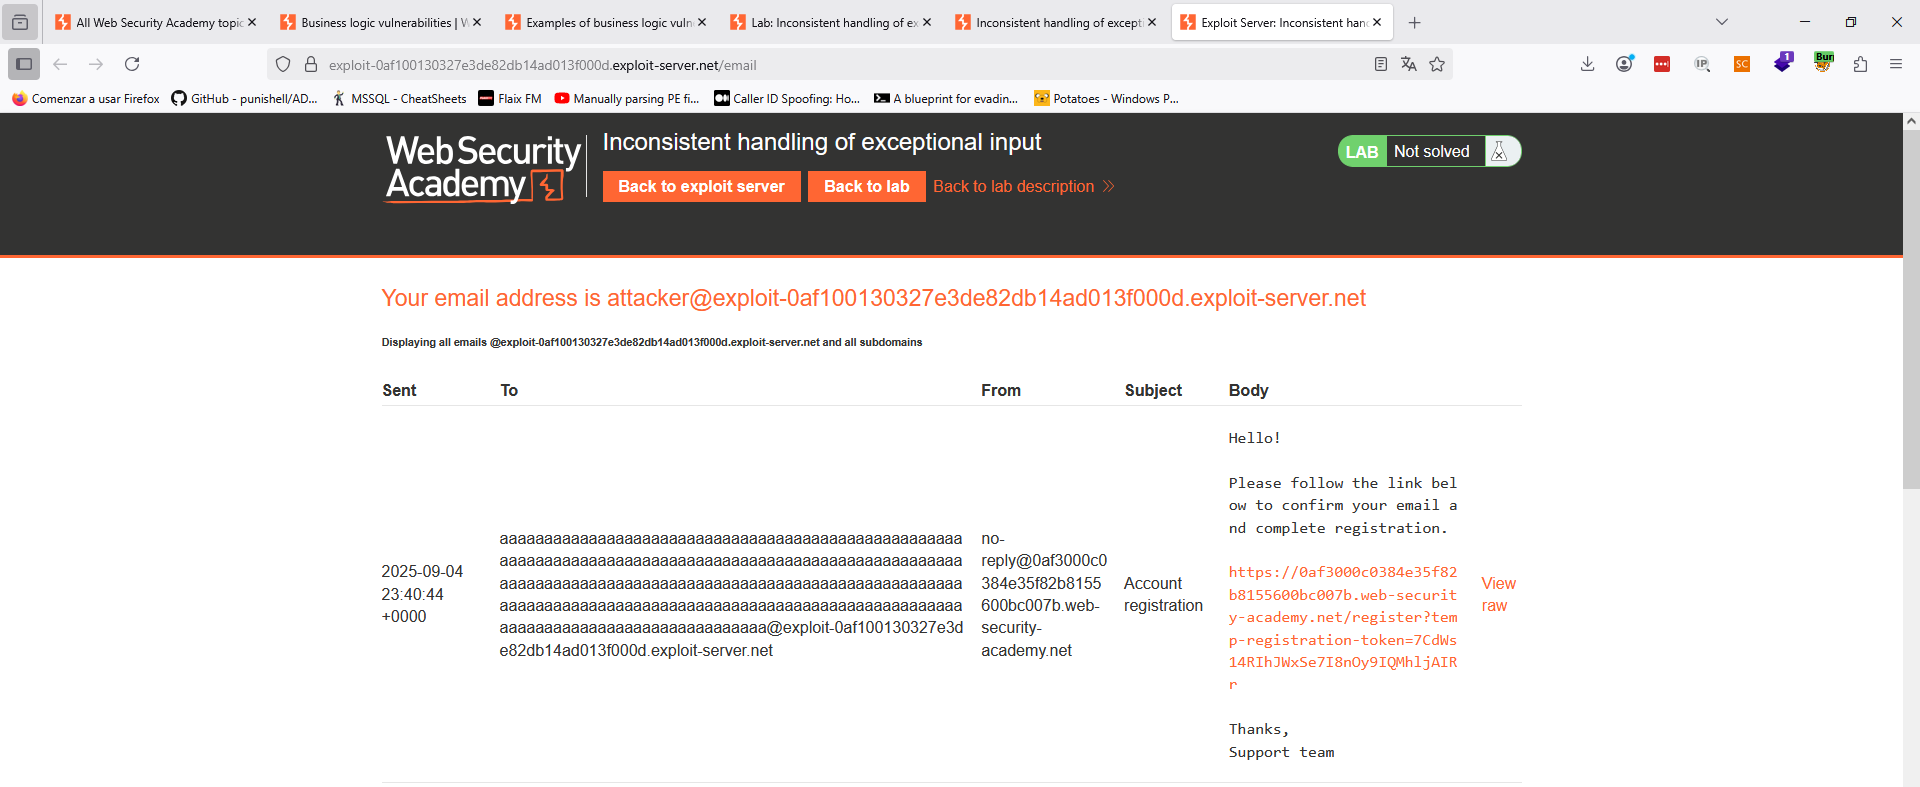
Task: Open the Downloads panel
Action: point(1587,64)
